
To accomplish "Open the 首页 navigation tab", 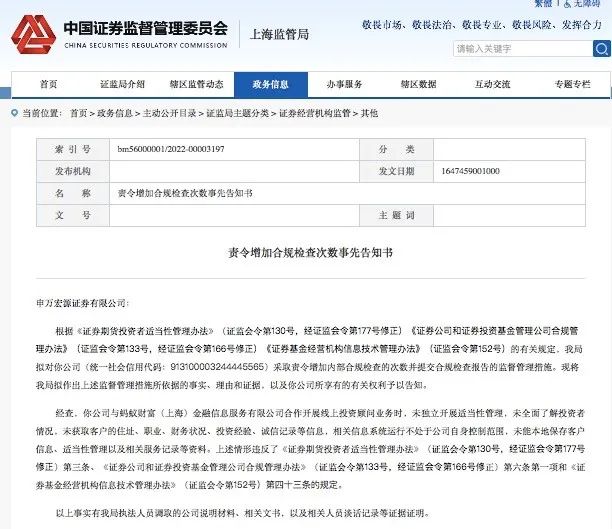I will point(48,84).
